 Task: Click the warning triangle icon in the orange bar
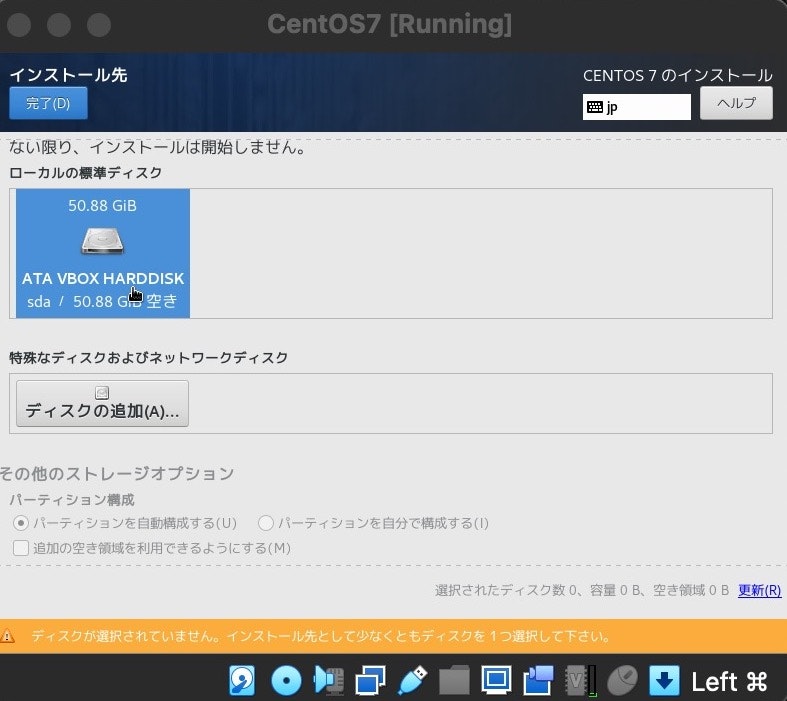click(8, 637)
